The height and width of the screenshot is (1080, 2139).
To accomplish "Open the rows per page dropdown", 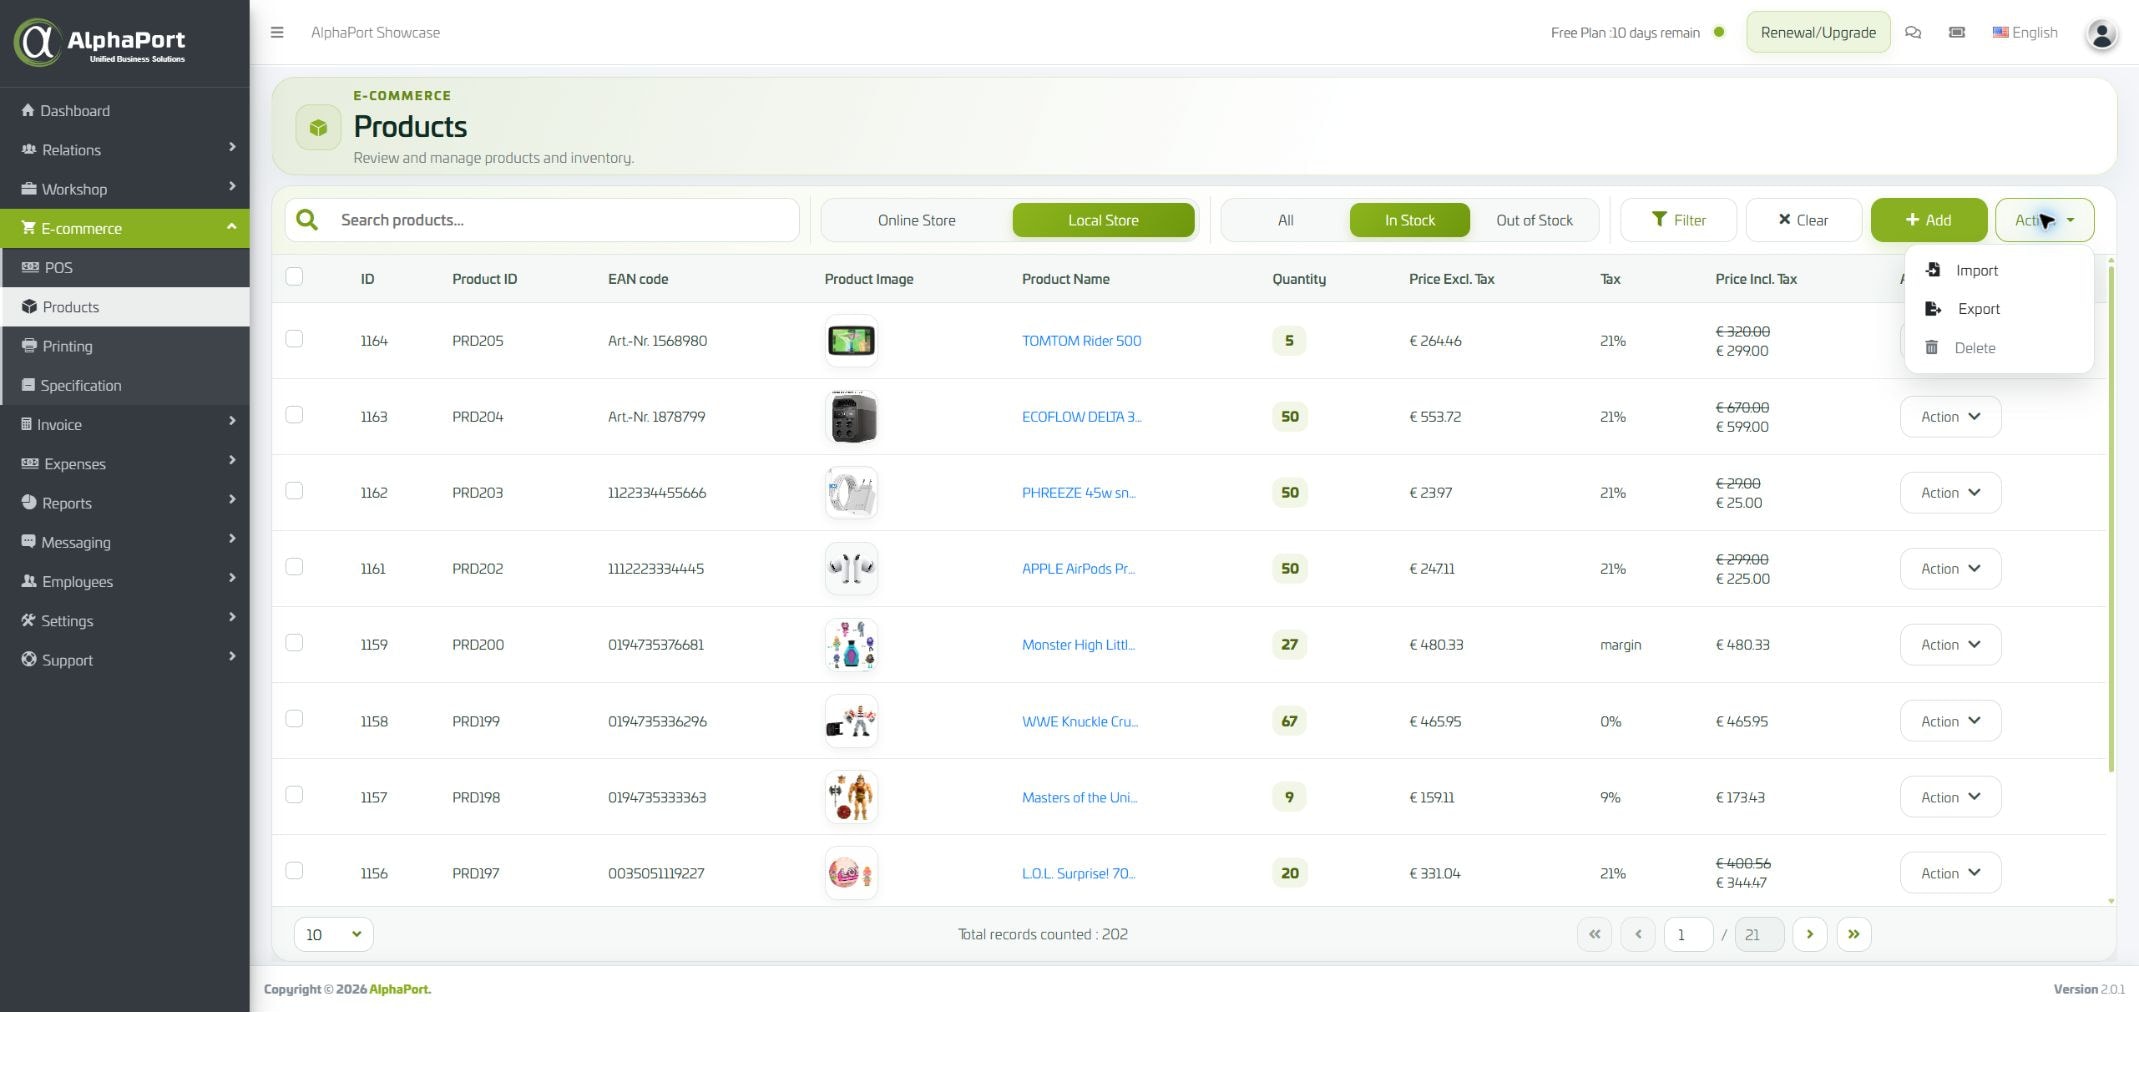I will pos(334,934).
